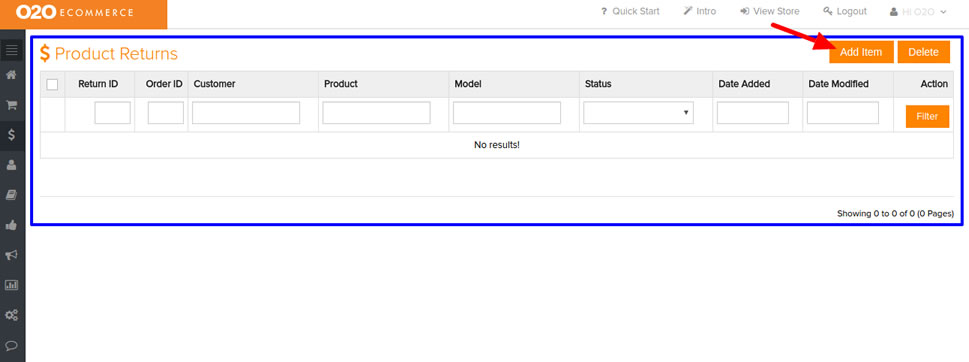
Task: Expand the Status filter dropdown
Action: click(638, 113)
